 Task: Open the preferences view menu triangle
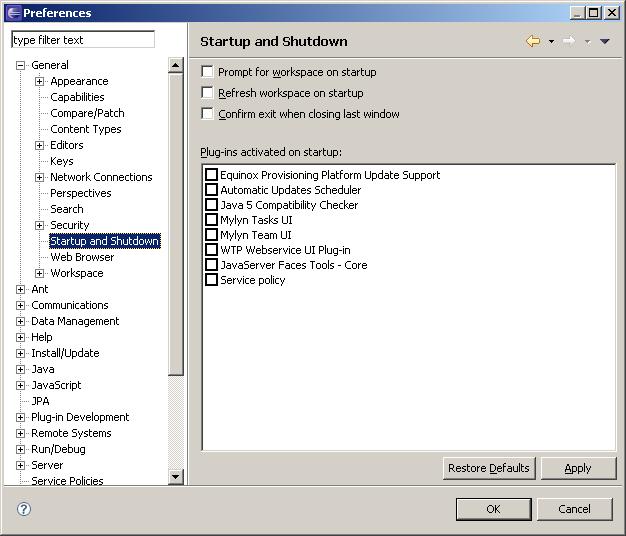coord(604,42)
